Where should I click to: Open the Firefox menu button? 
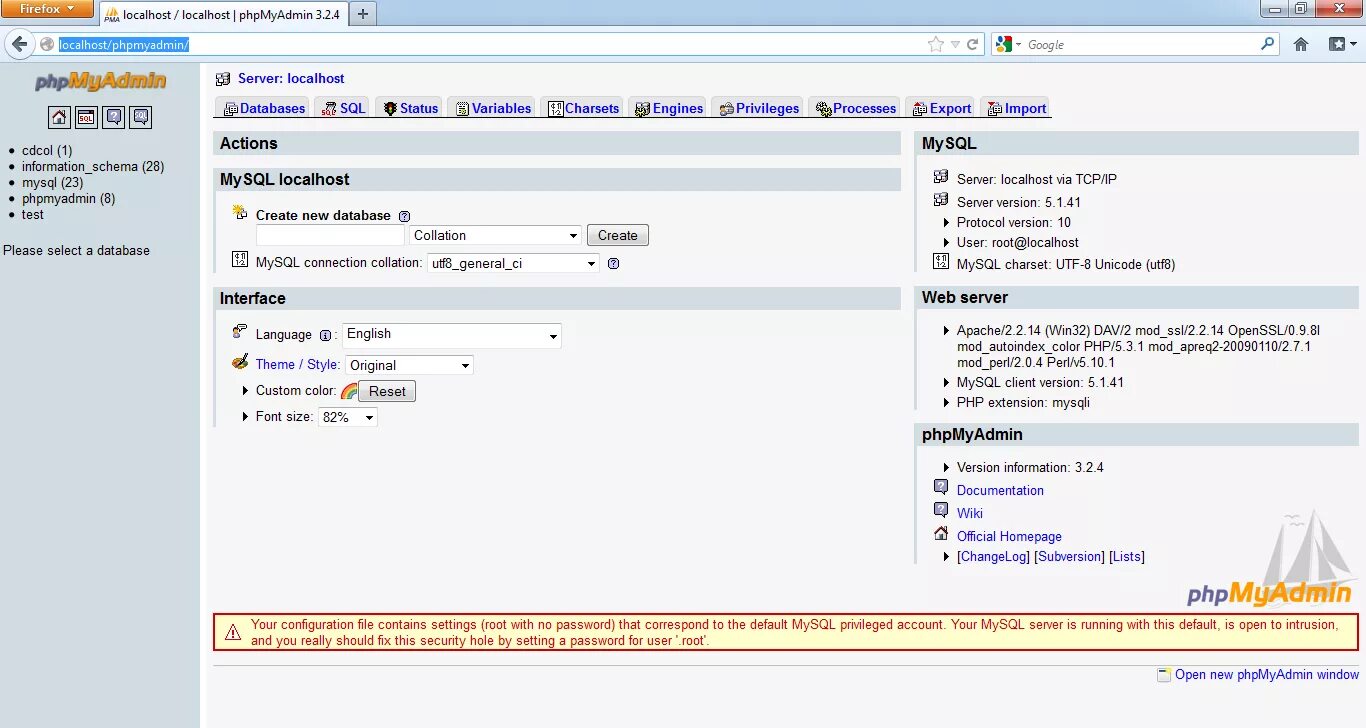click(47, 9)
